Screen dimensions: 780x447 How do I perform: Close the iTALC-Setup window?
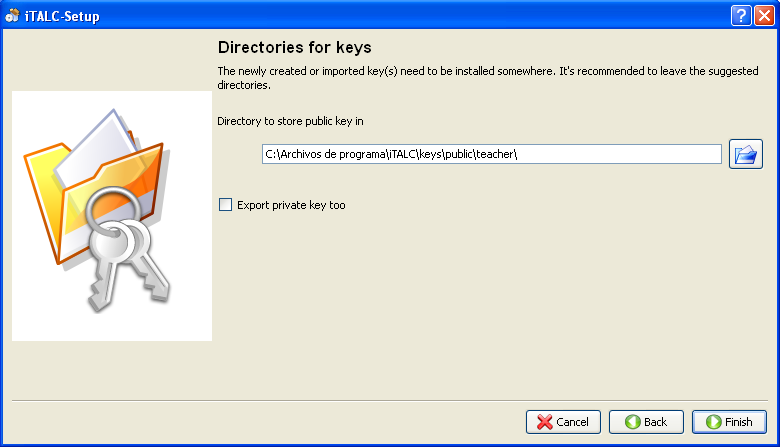click(763, 15)
